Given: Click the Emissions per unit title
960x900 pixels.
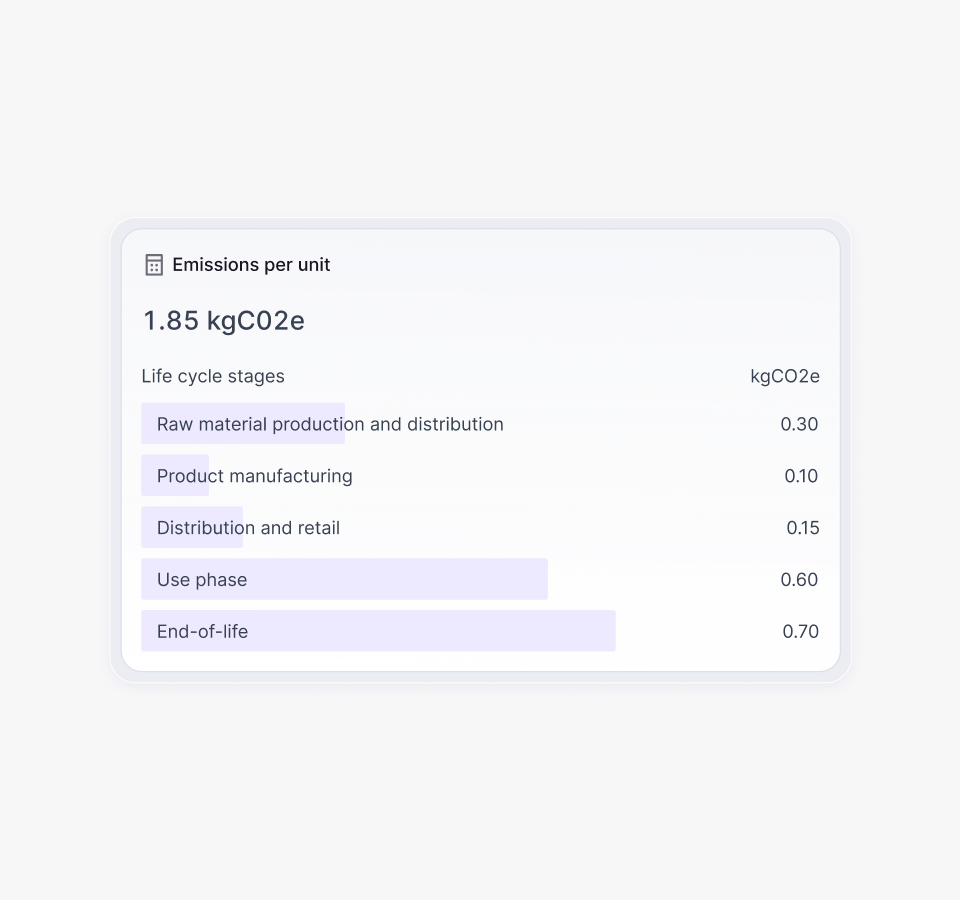Looking at the screenshot, I should [x=251, y=265].
